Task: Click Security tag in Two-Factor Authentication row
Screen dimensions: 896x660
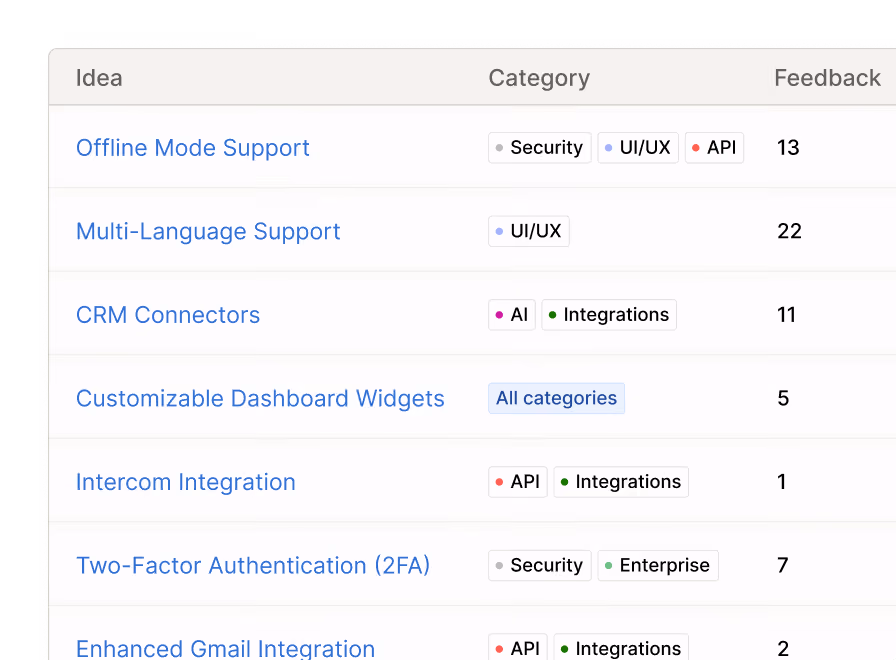Action: coord(539,565)
